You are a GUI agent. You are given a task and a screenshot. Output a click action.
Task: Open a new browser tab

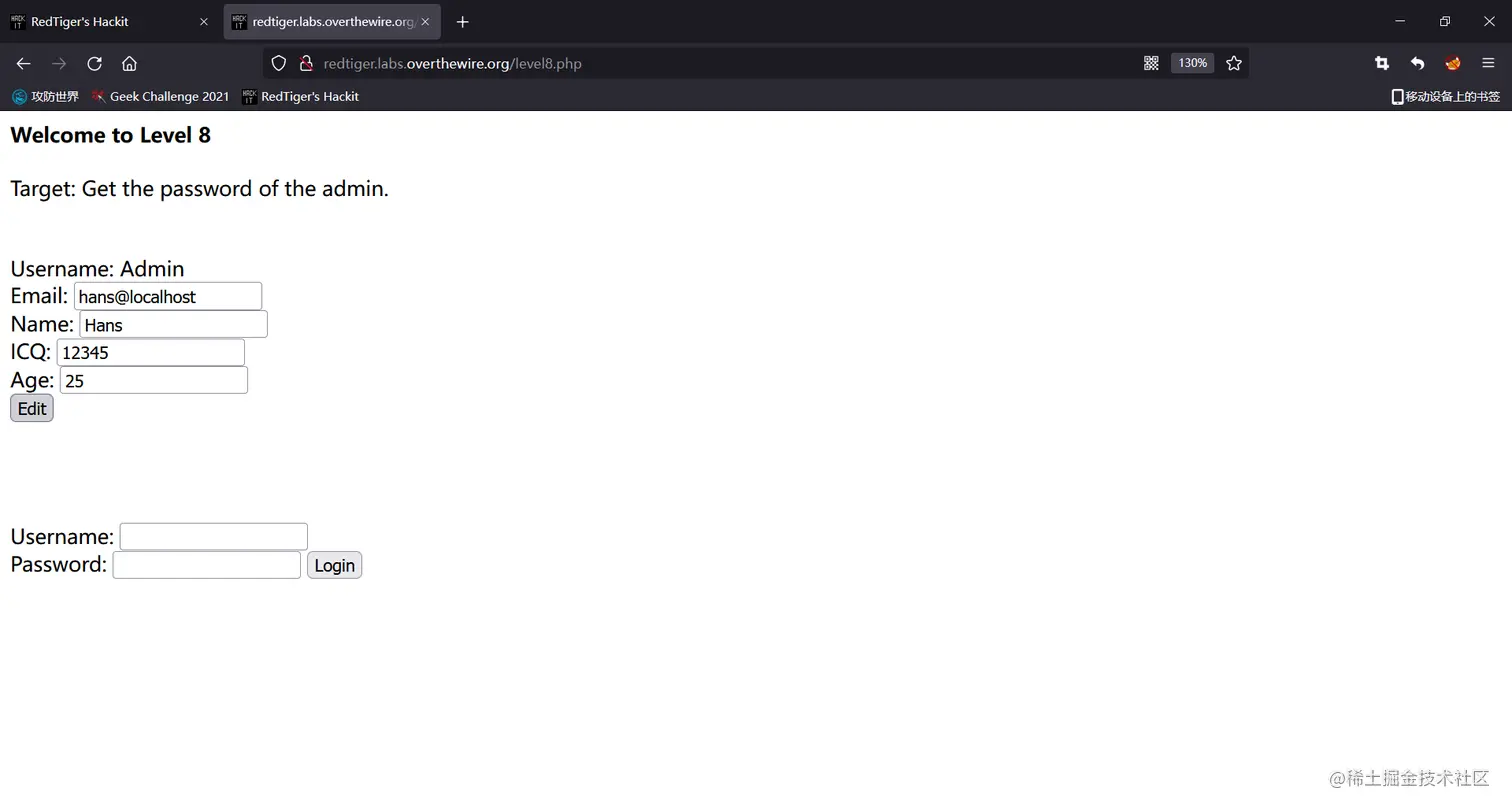462,22
